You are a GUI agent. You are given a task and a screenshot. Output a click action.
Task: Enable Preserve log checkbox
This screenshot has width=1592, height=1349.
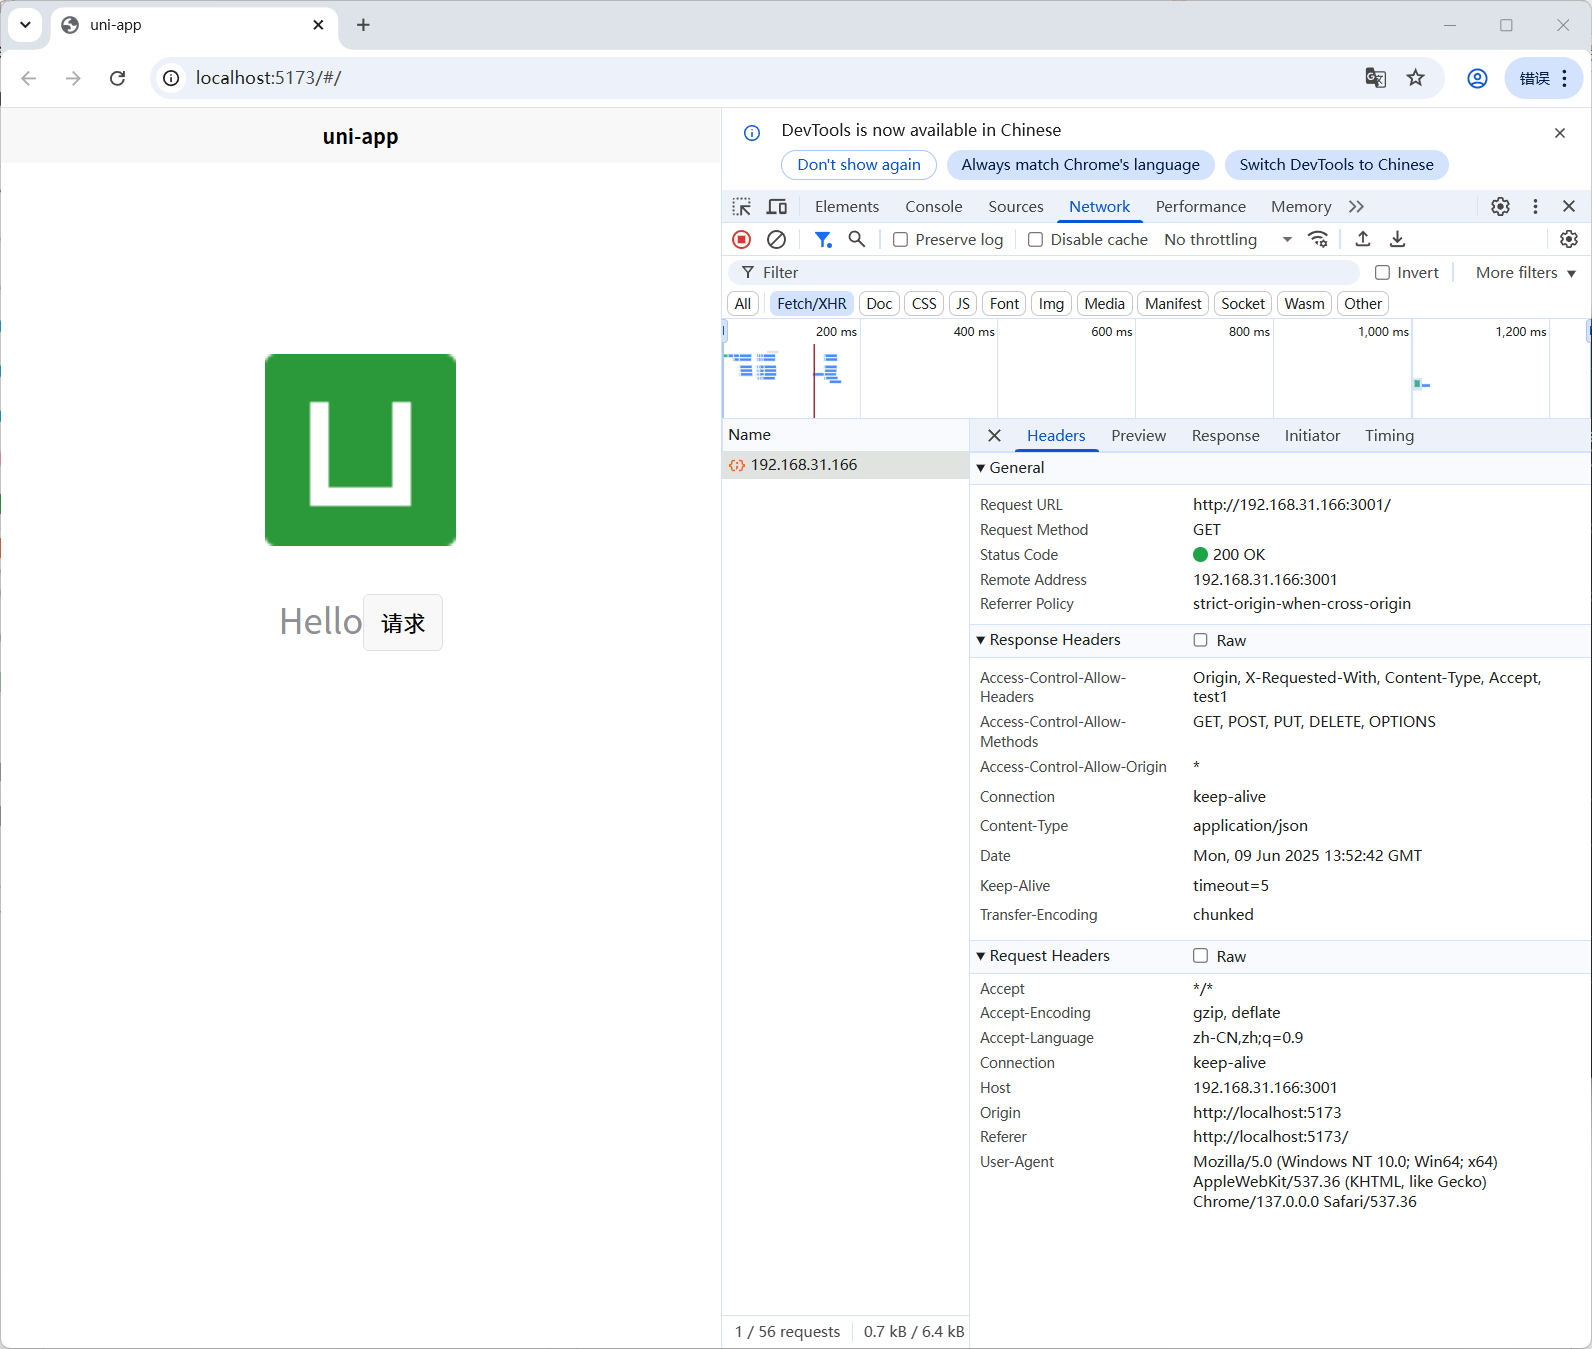click(900, 240)
